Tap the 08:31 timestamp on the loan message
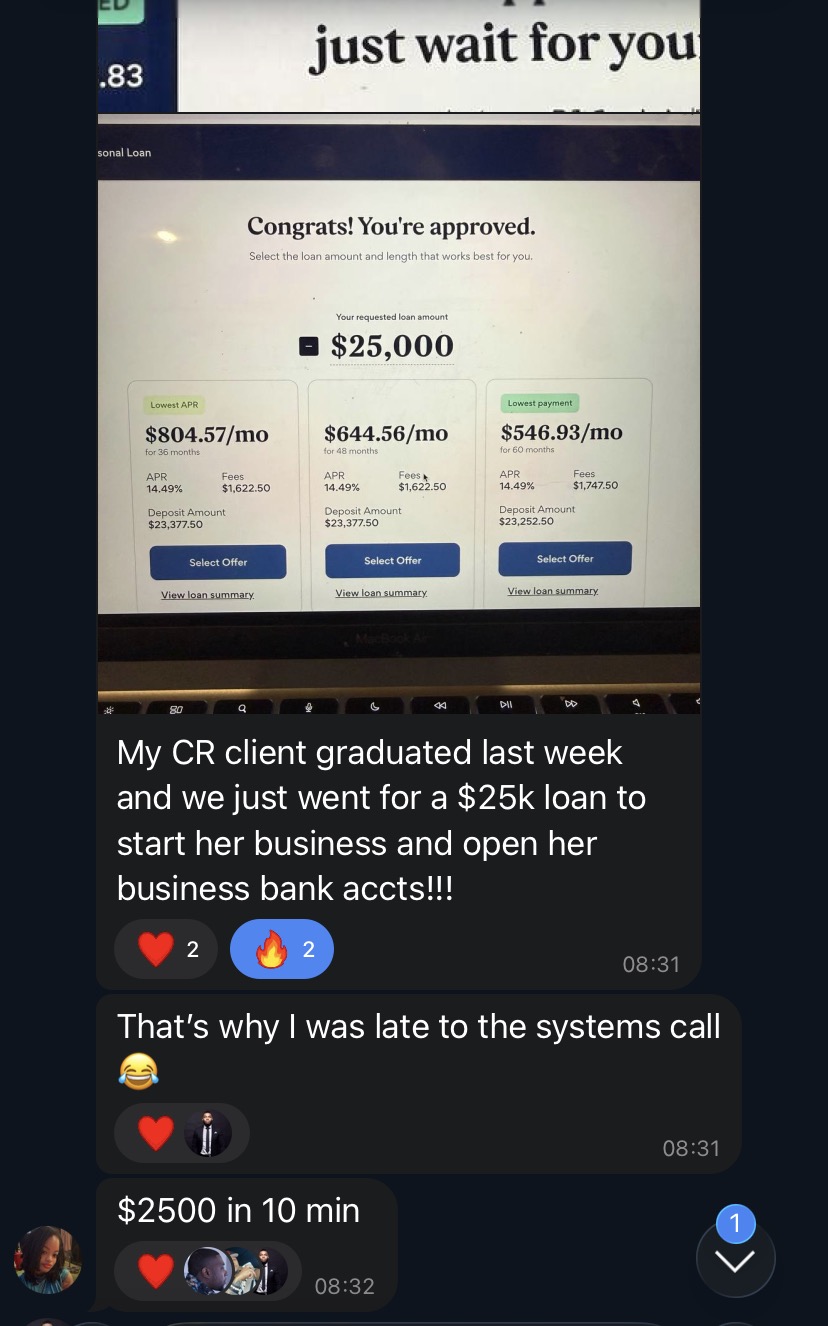The image size is (828, 1326). (x=651, y=964)
